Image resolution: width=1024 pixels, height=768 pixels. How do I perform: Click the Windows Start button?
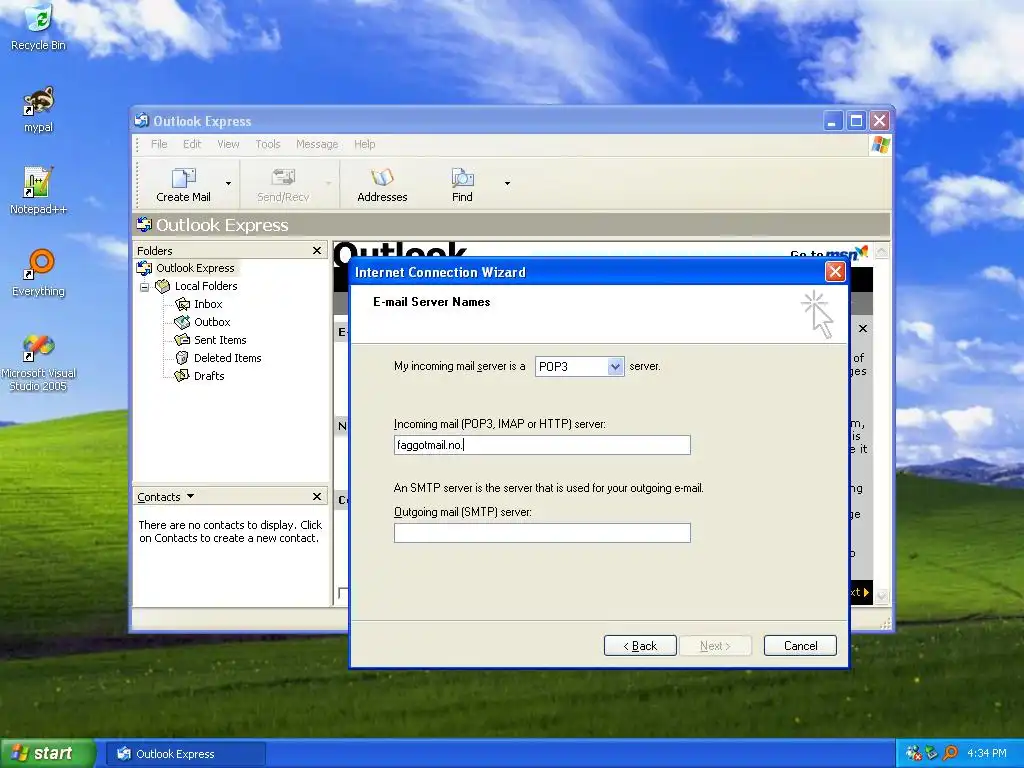coord(47,754)
